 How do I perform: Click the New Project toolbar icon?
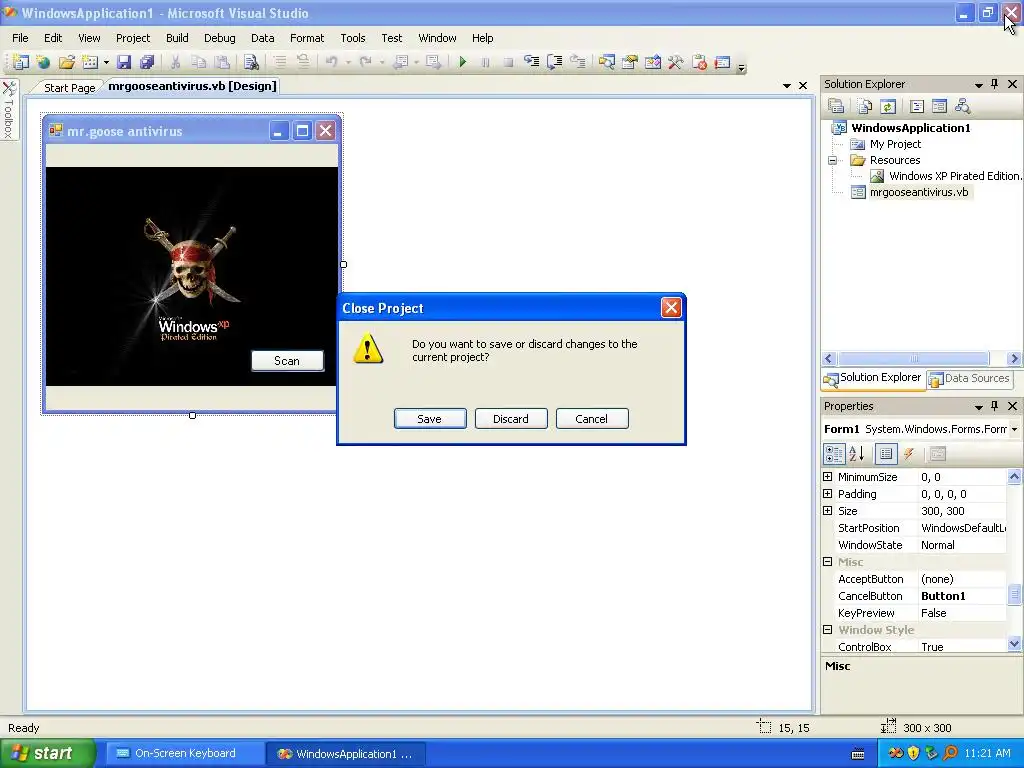point(20,62)
